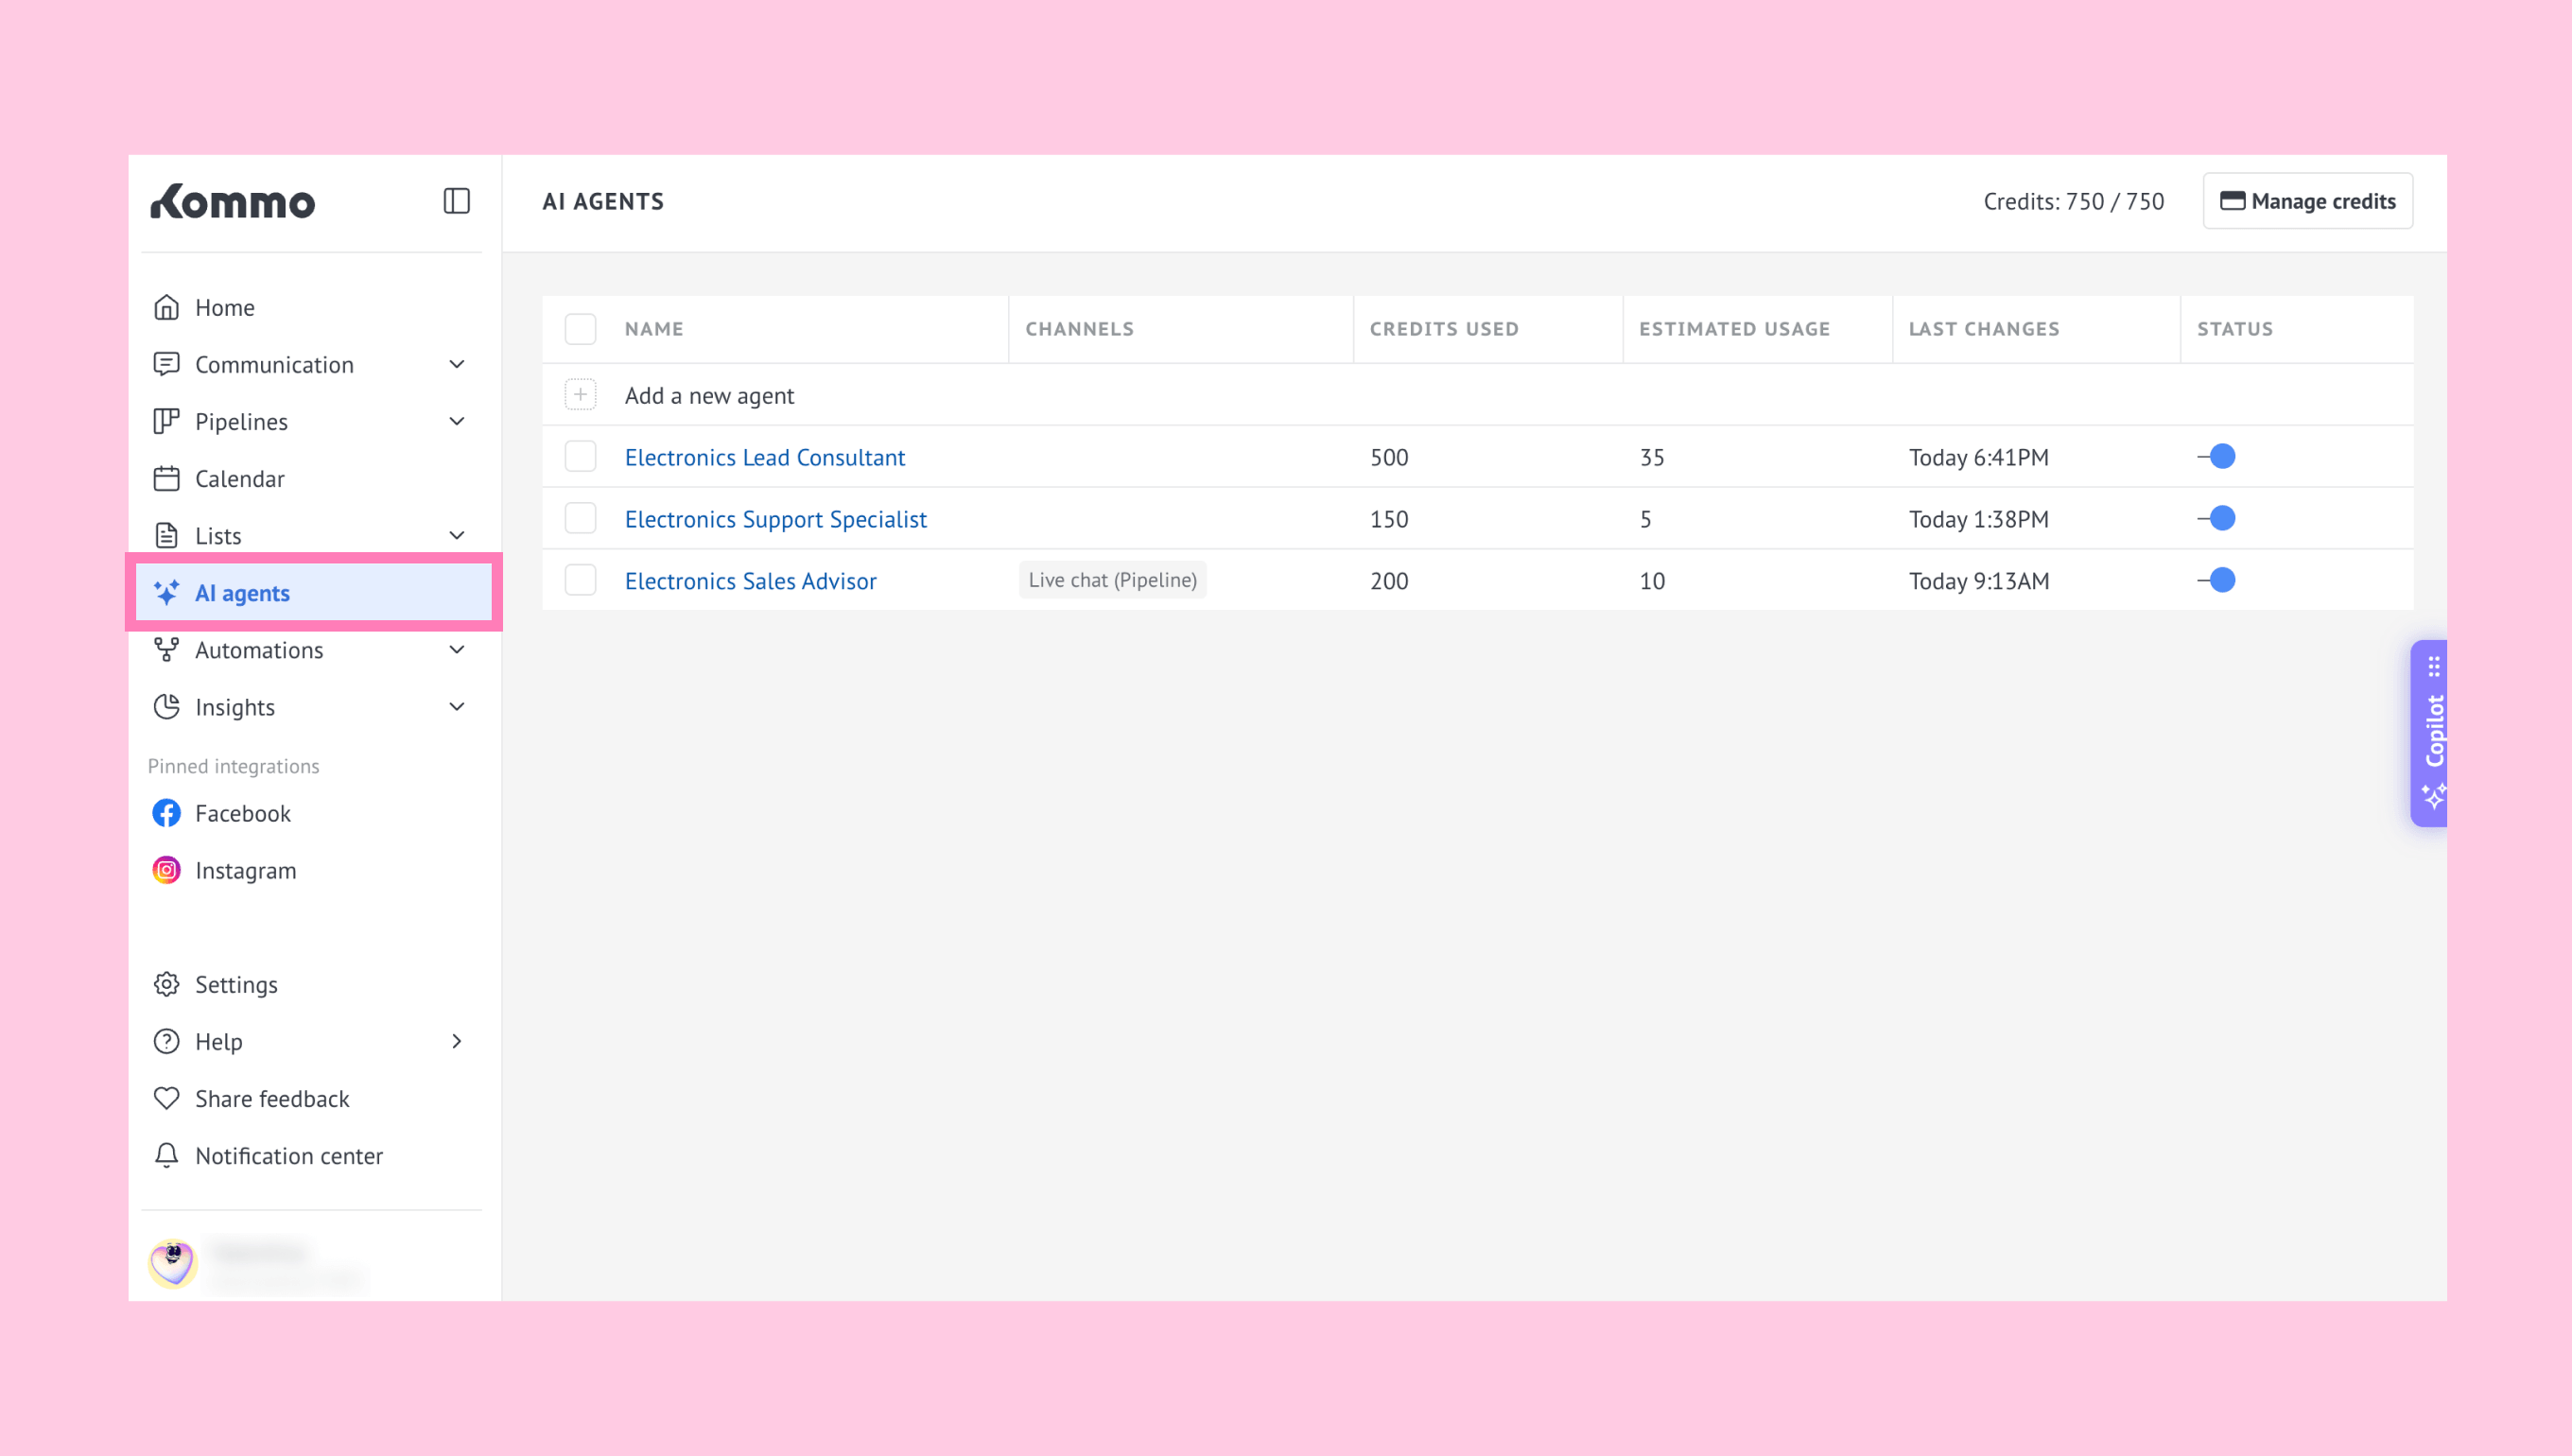The height and width of the screenshot is (1456, 2572).
Task: Toggle status of Electronics Lead Consultant
Action: pos(2216,457)
